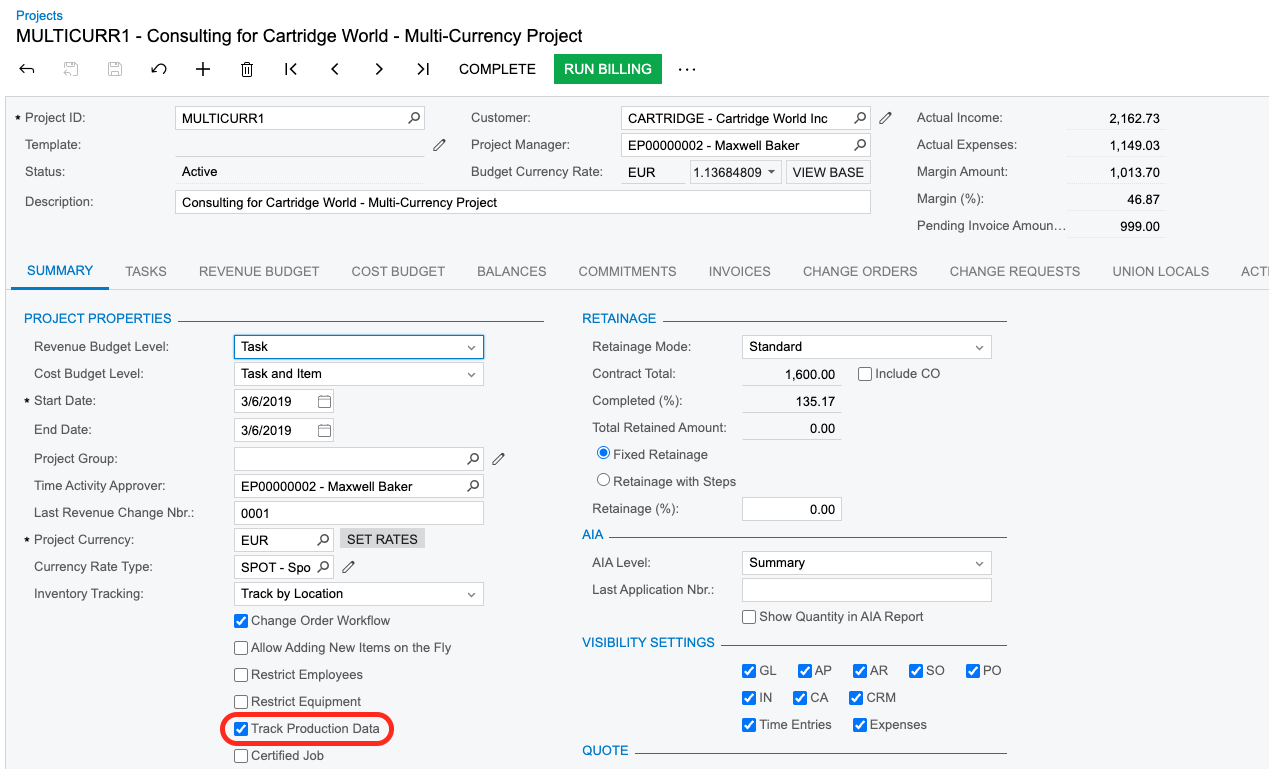This screenshot has height=769, width=1269.
Task: Open the Retainage Mode dropdown
Action: pos(979,347)
